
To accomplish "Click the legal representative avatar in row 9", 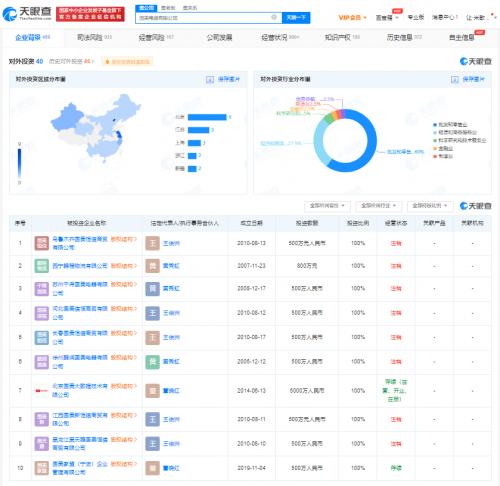I will [x=152, y=443].
